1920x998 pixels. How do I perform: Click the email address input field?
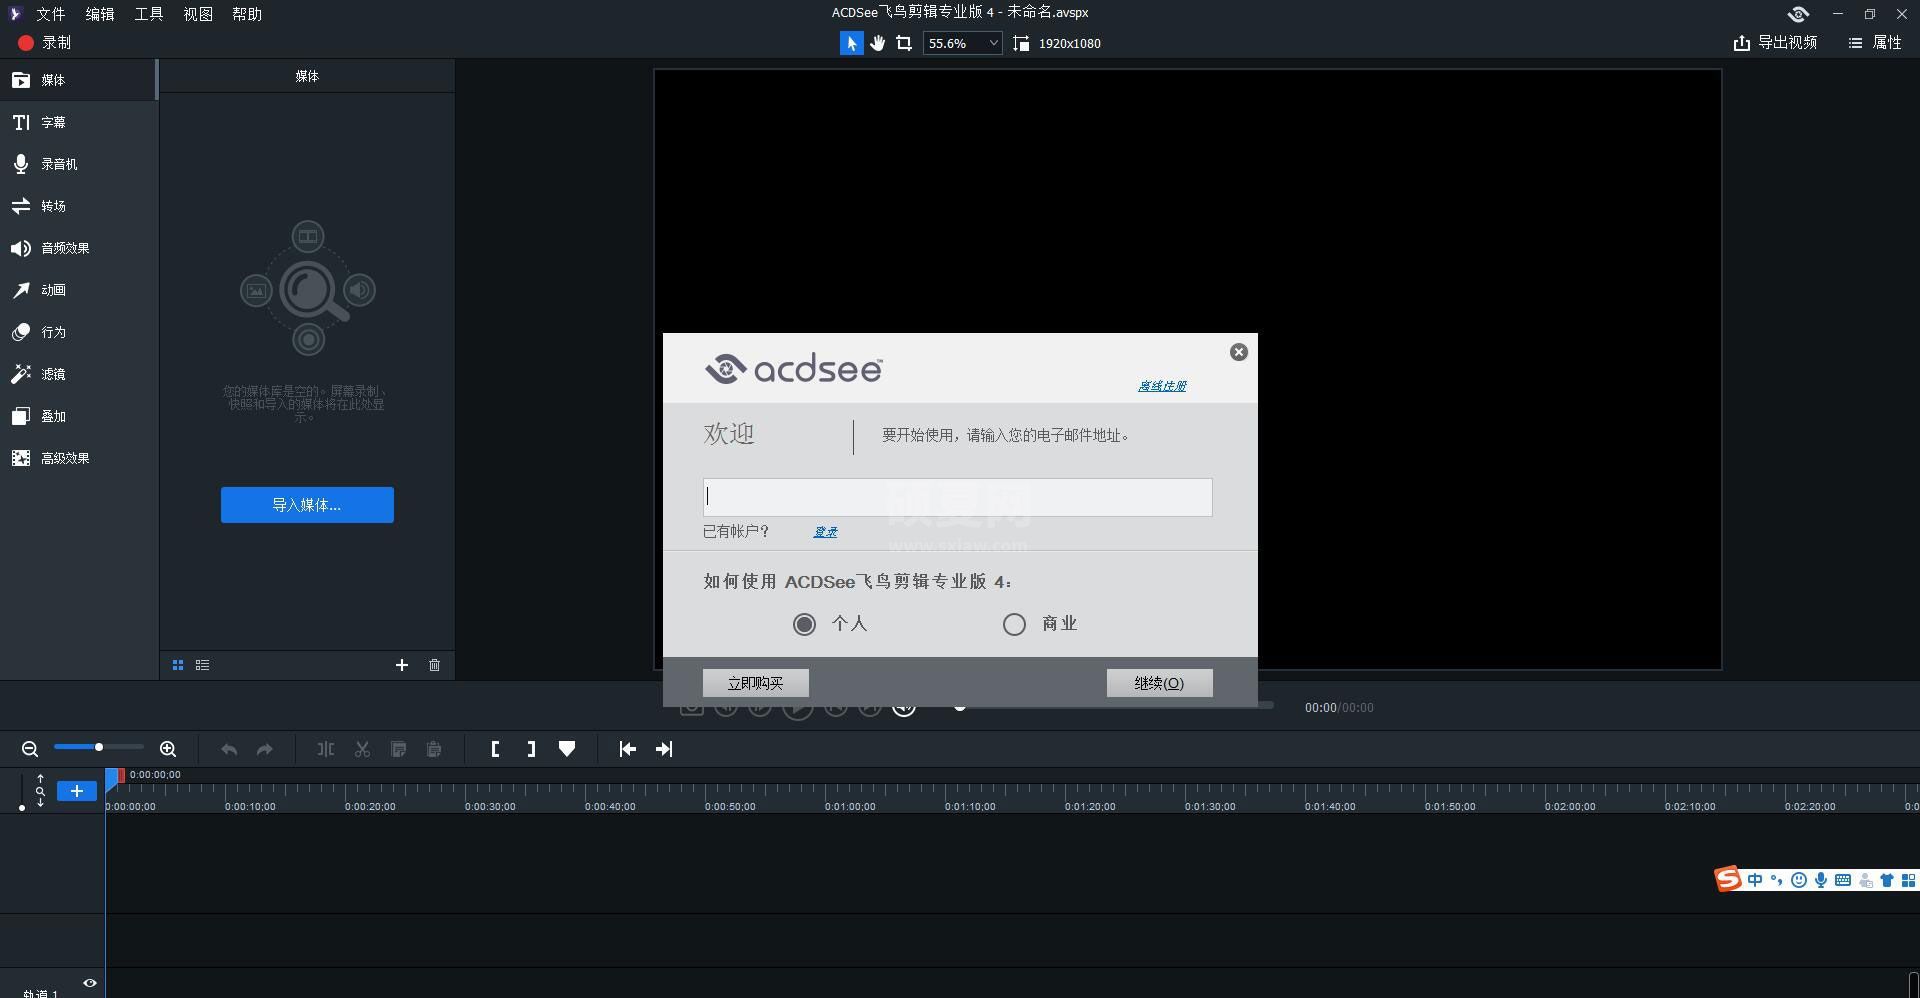[x=957, y=497]
